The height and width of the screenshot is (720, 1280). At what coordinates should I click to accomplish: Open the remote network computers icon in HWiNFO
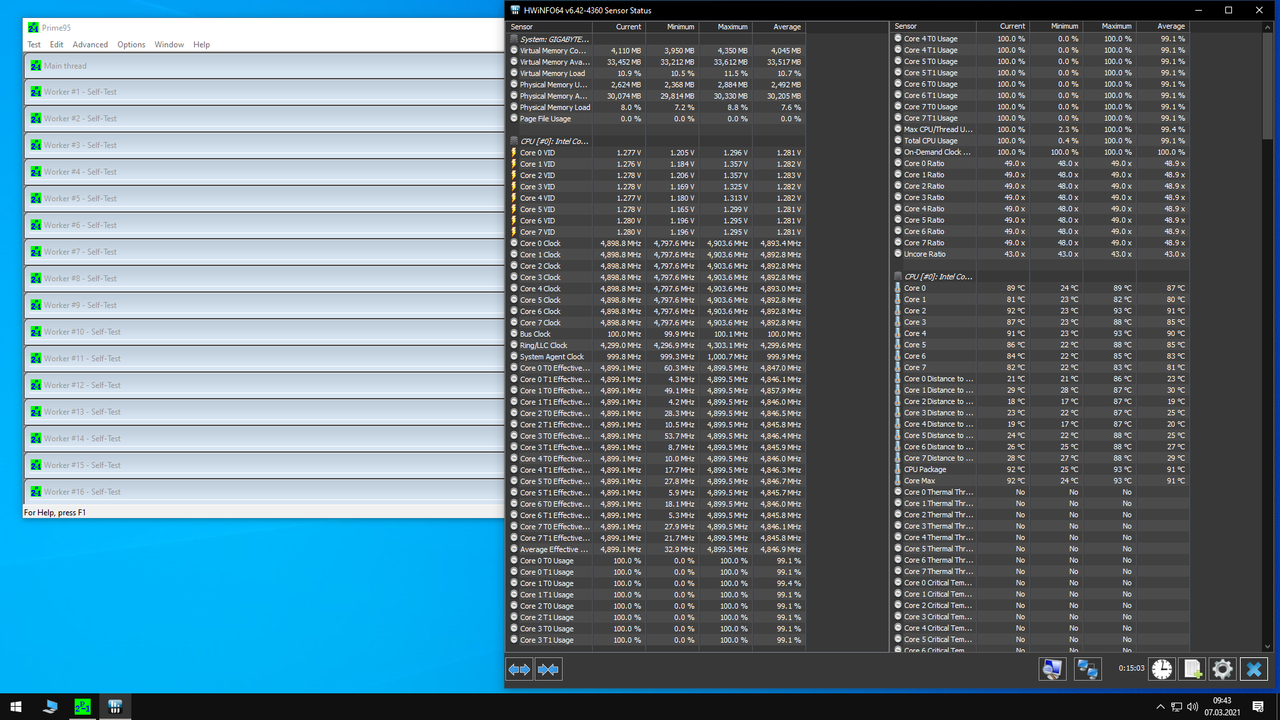[x=1088, y=669]
